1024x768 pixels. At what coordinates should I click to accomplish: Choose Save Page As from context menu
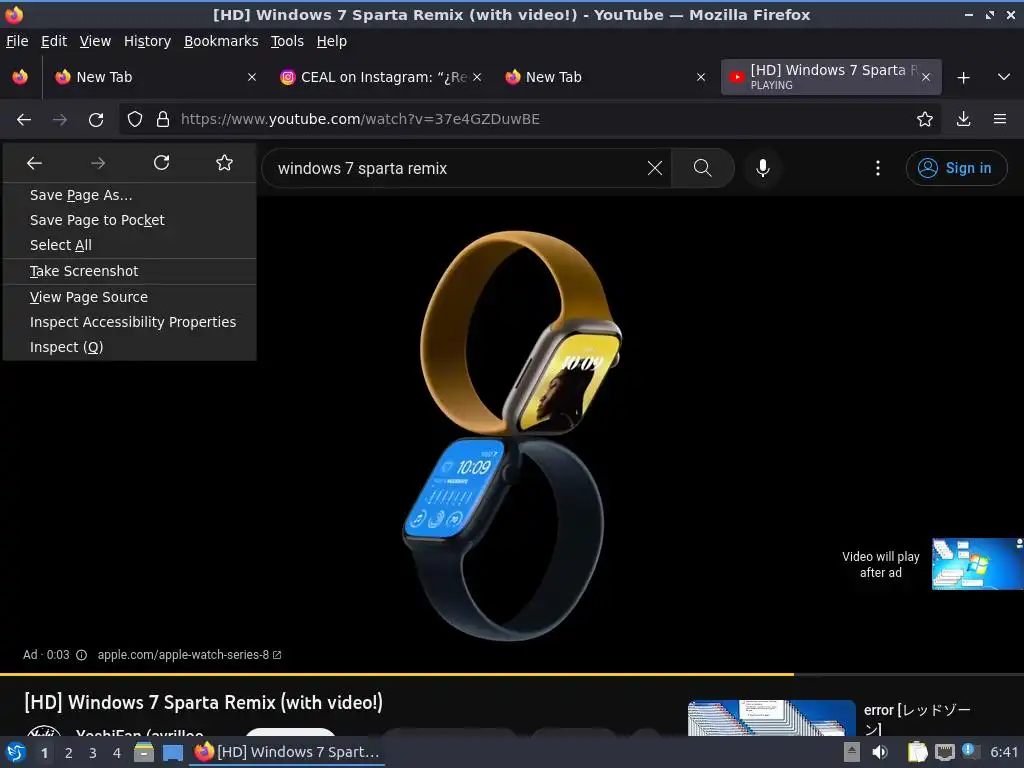[x=129, y=195]
